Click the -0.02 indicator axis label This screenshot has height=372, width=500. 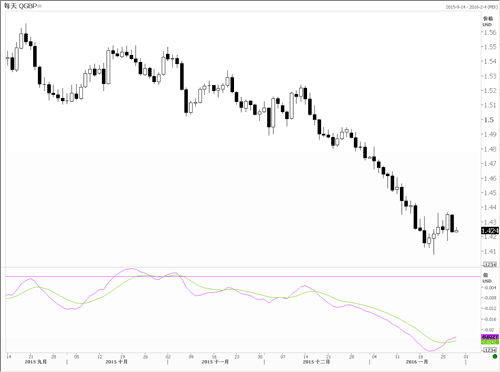490,330
